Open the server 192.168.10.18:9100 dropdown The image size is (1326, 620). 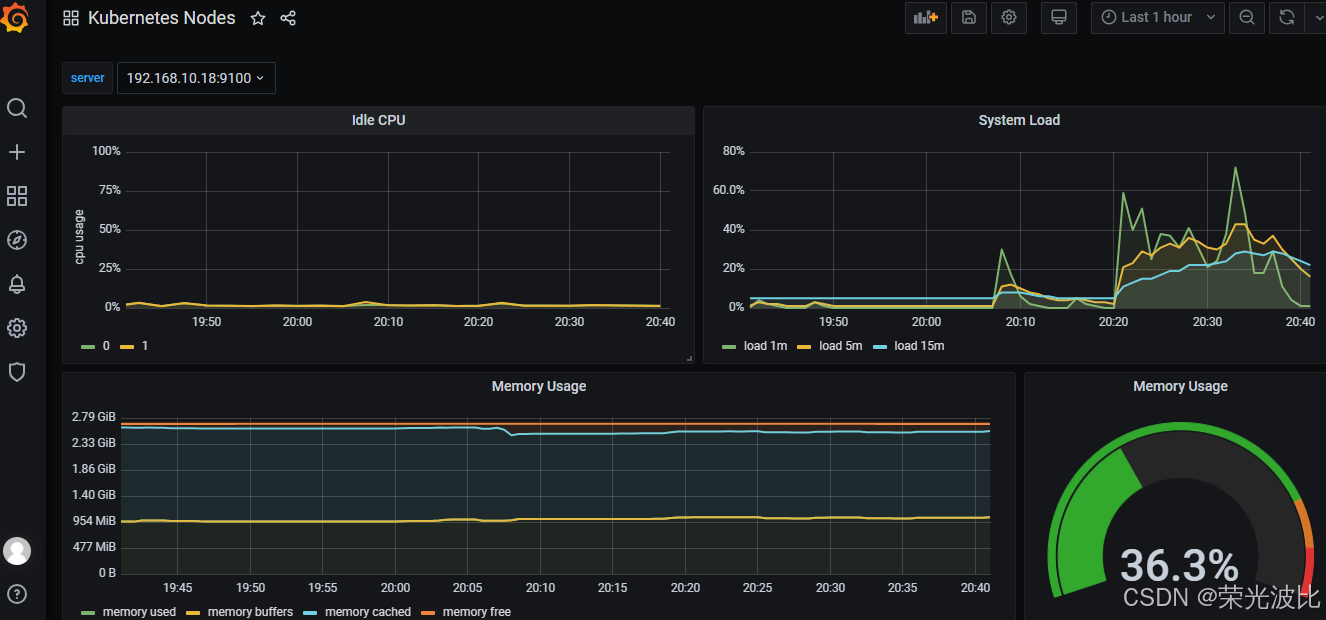tap(196, 78)
